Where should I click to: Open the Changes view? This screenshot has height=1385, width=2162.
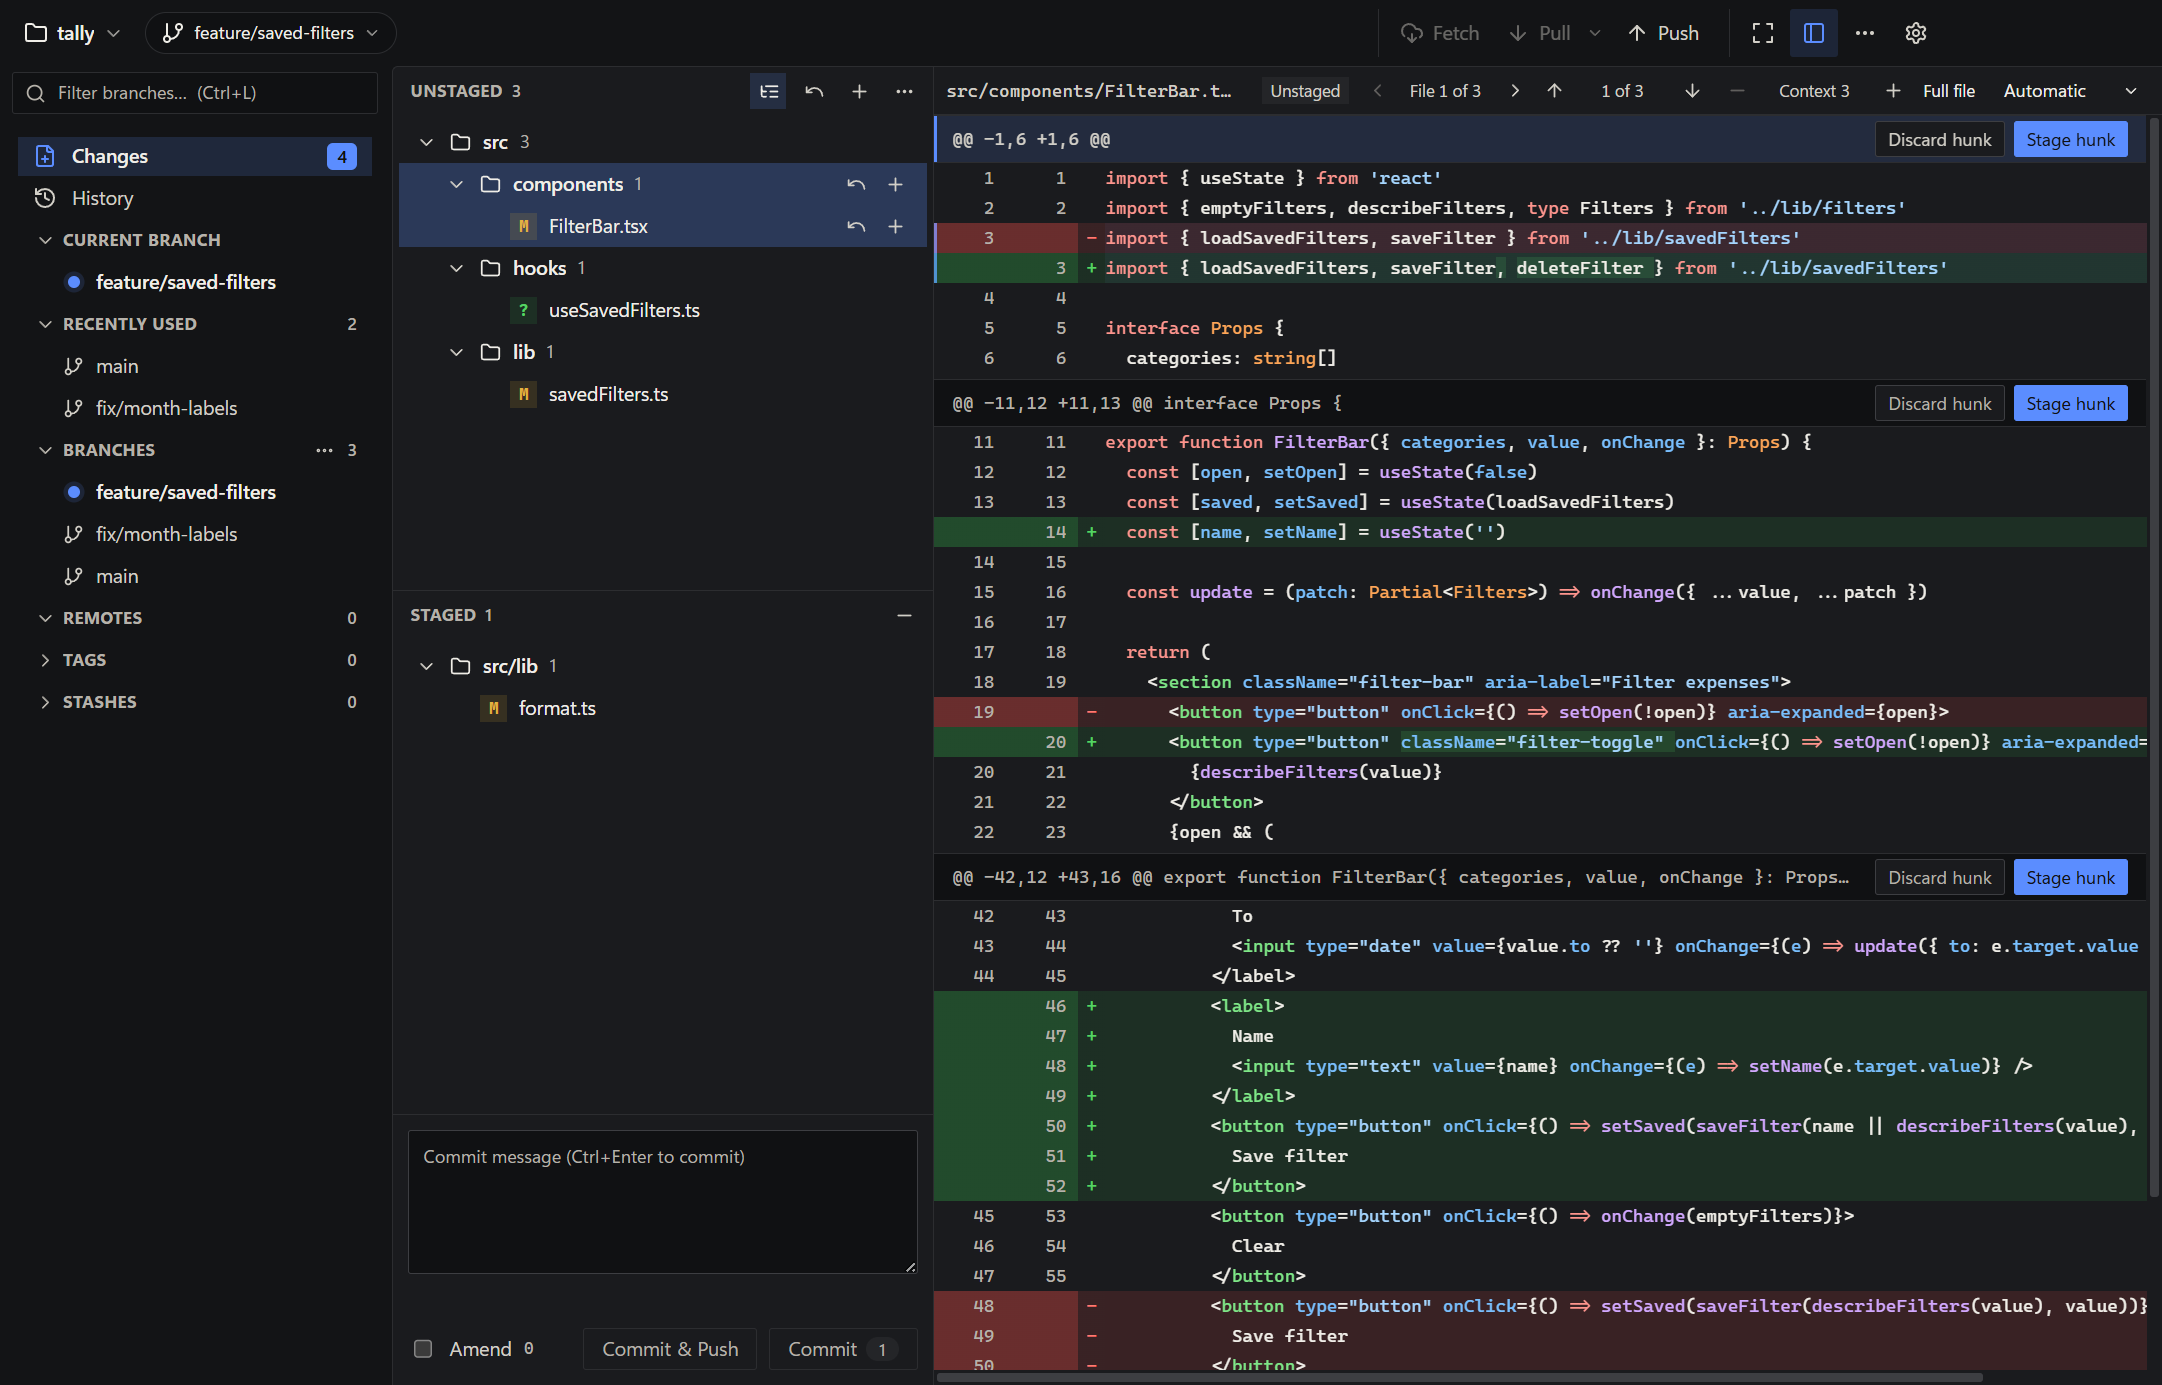(195, 156)
